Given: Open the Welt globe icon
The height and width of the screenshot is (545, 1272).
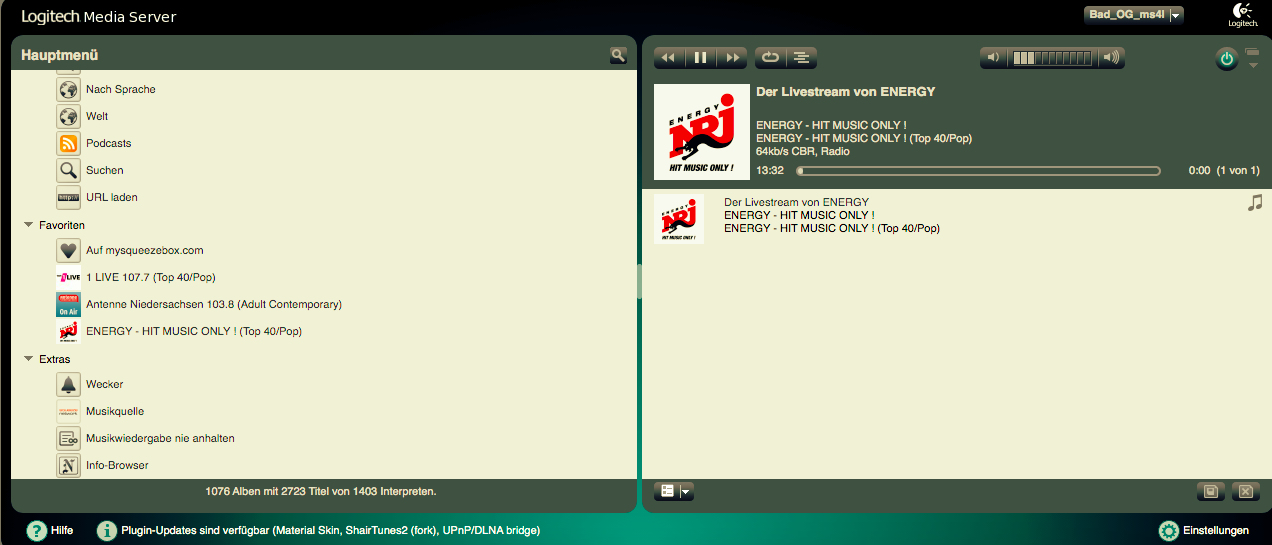Looking at the screenshot, I should 69,116.
